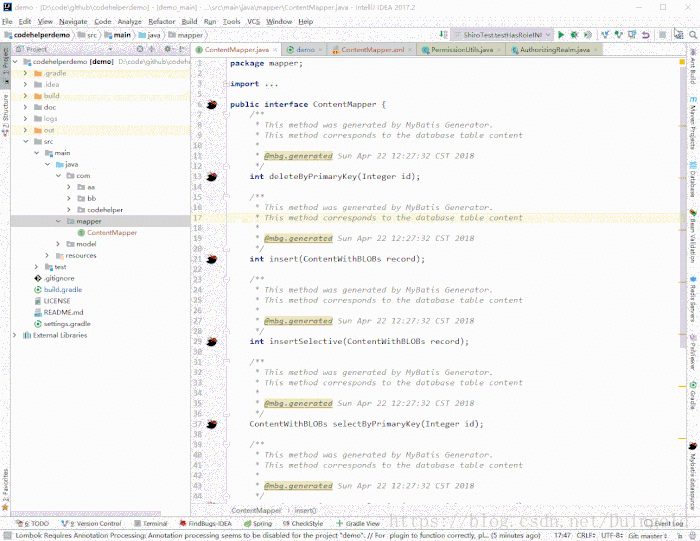
Task: Click the gutter icon on the insert method line
Action: 212,259
